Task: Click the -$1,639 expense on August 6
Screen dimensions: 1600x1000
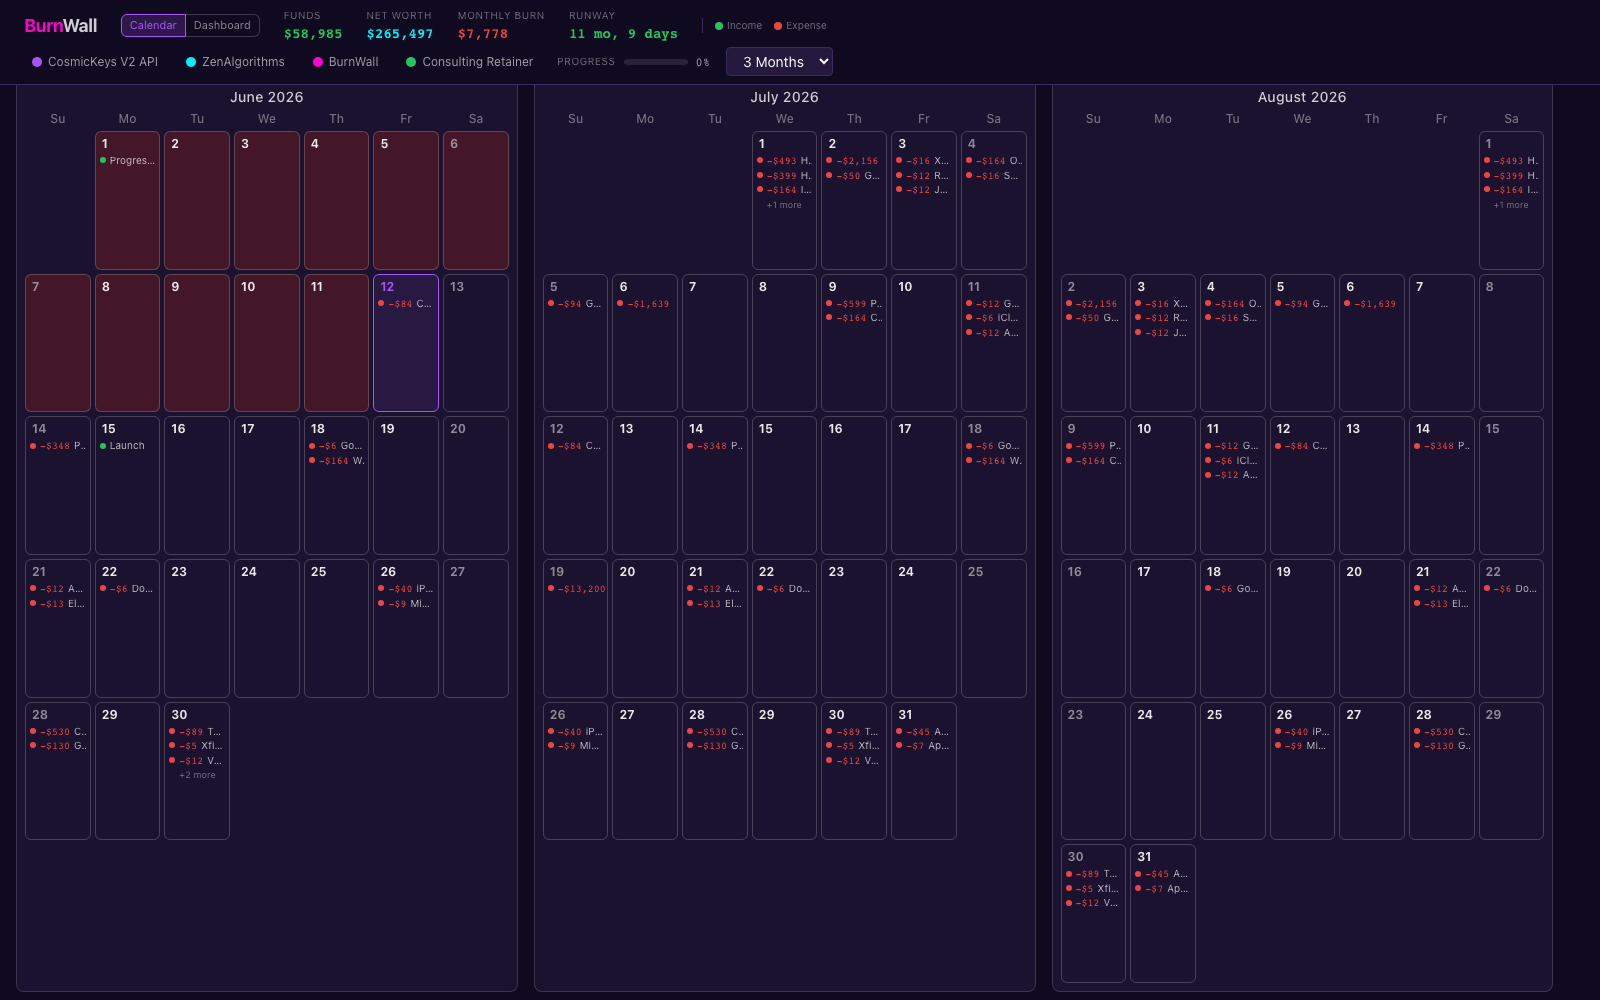Action: point(1372,304)
